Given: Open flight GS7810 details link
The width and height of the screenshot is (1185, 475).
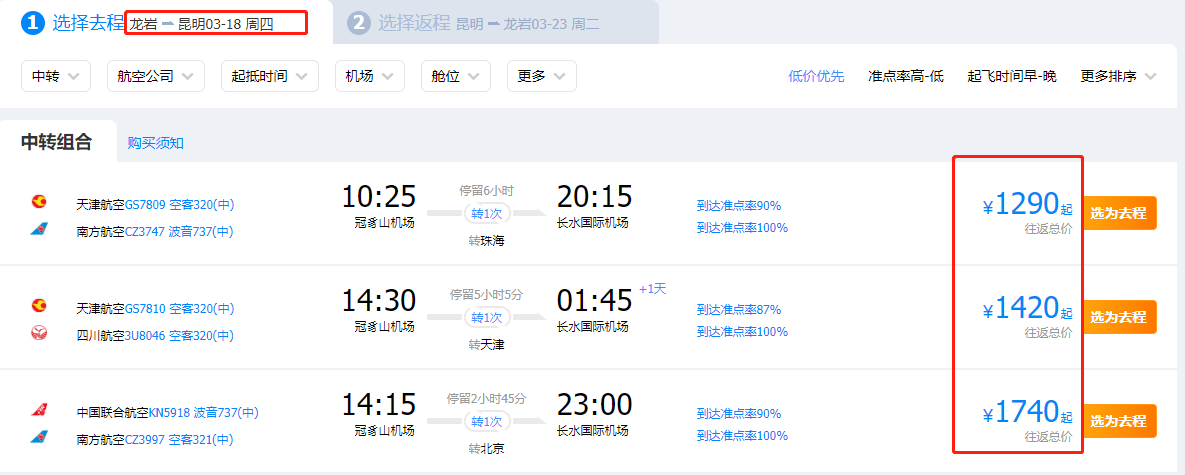Looking at the screenshot, I should (x=179, y=309).
